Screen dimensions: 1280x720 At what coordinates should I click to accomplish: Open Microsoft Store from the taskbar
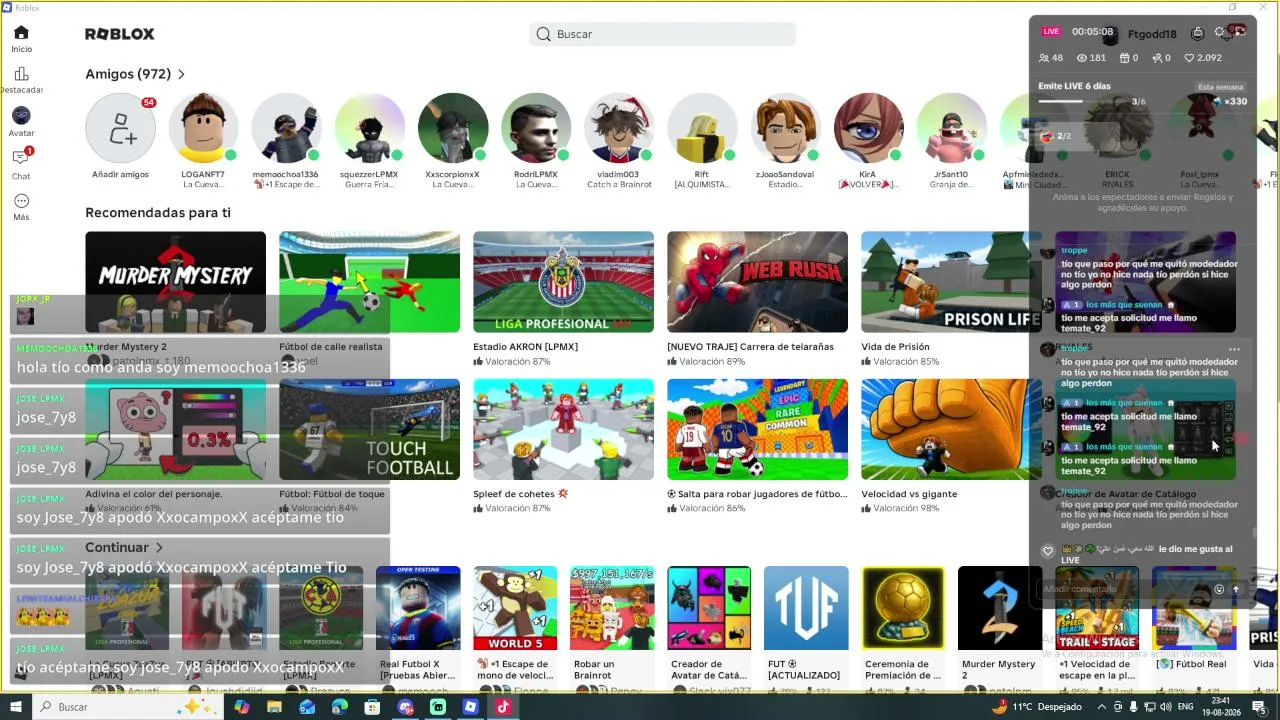(372, 707)
